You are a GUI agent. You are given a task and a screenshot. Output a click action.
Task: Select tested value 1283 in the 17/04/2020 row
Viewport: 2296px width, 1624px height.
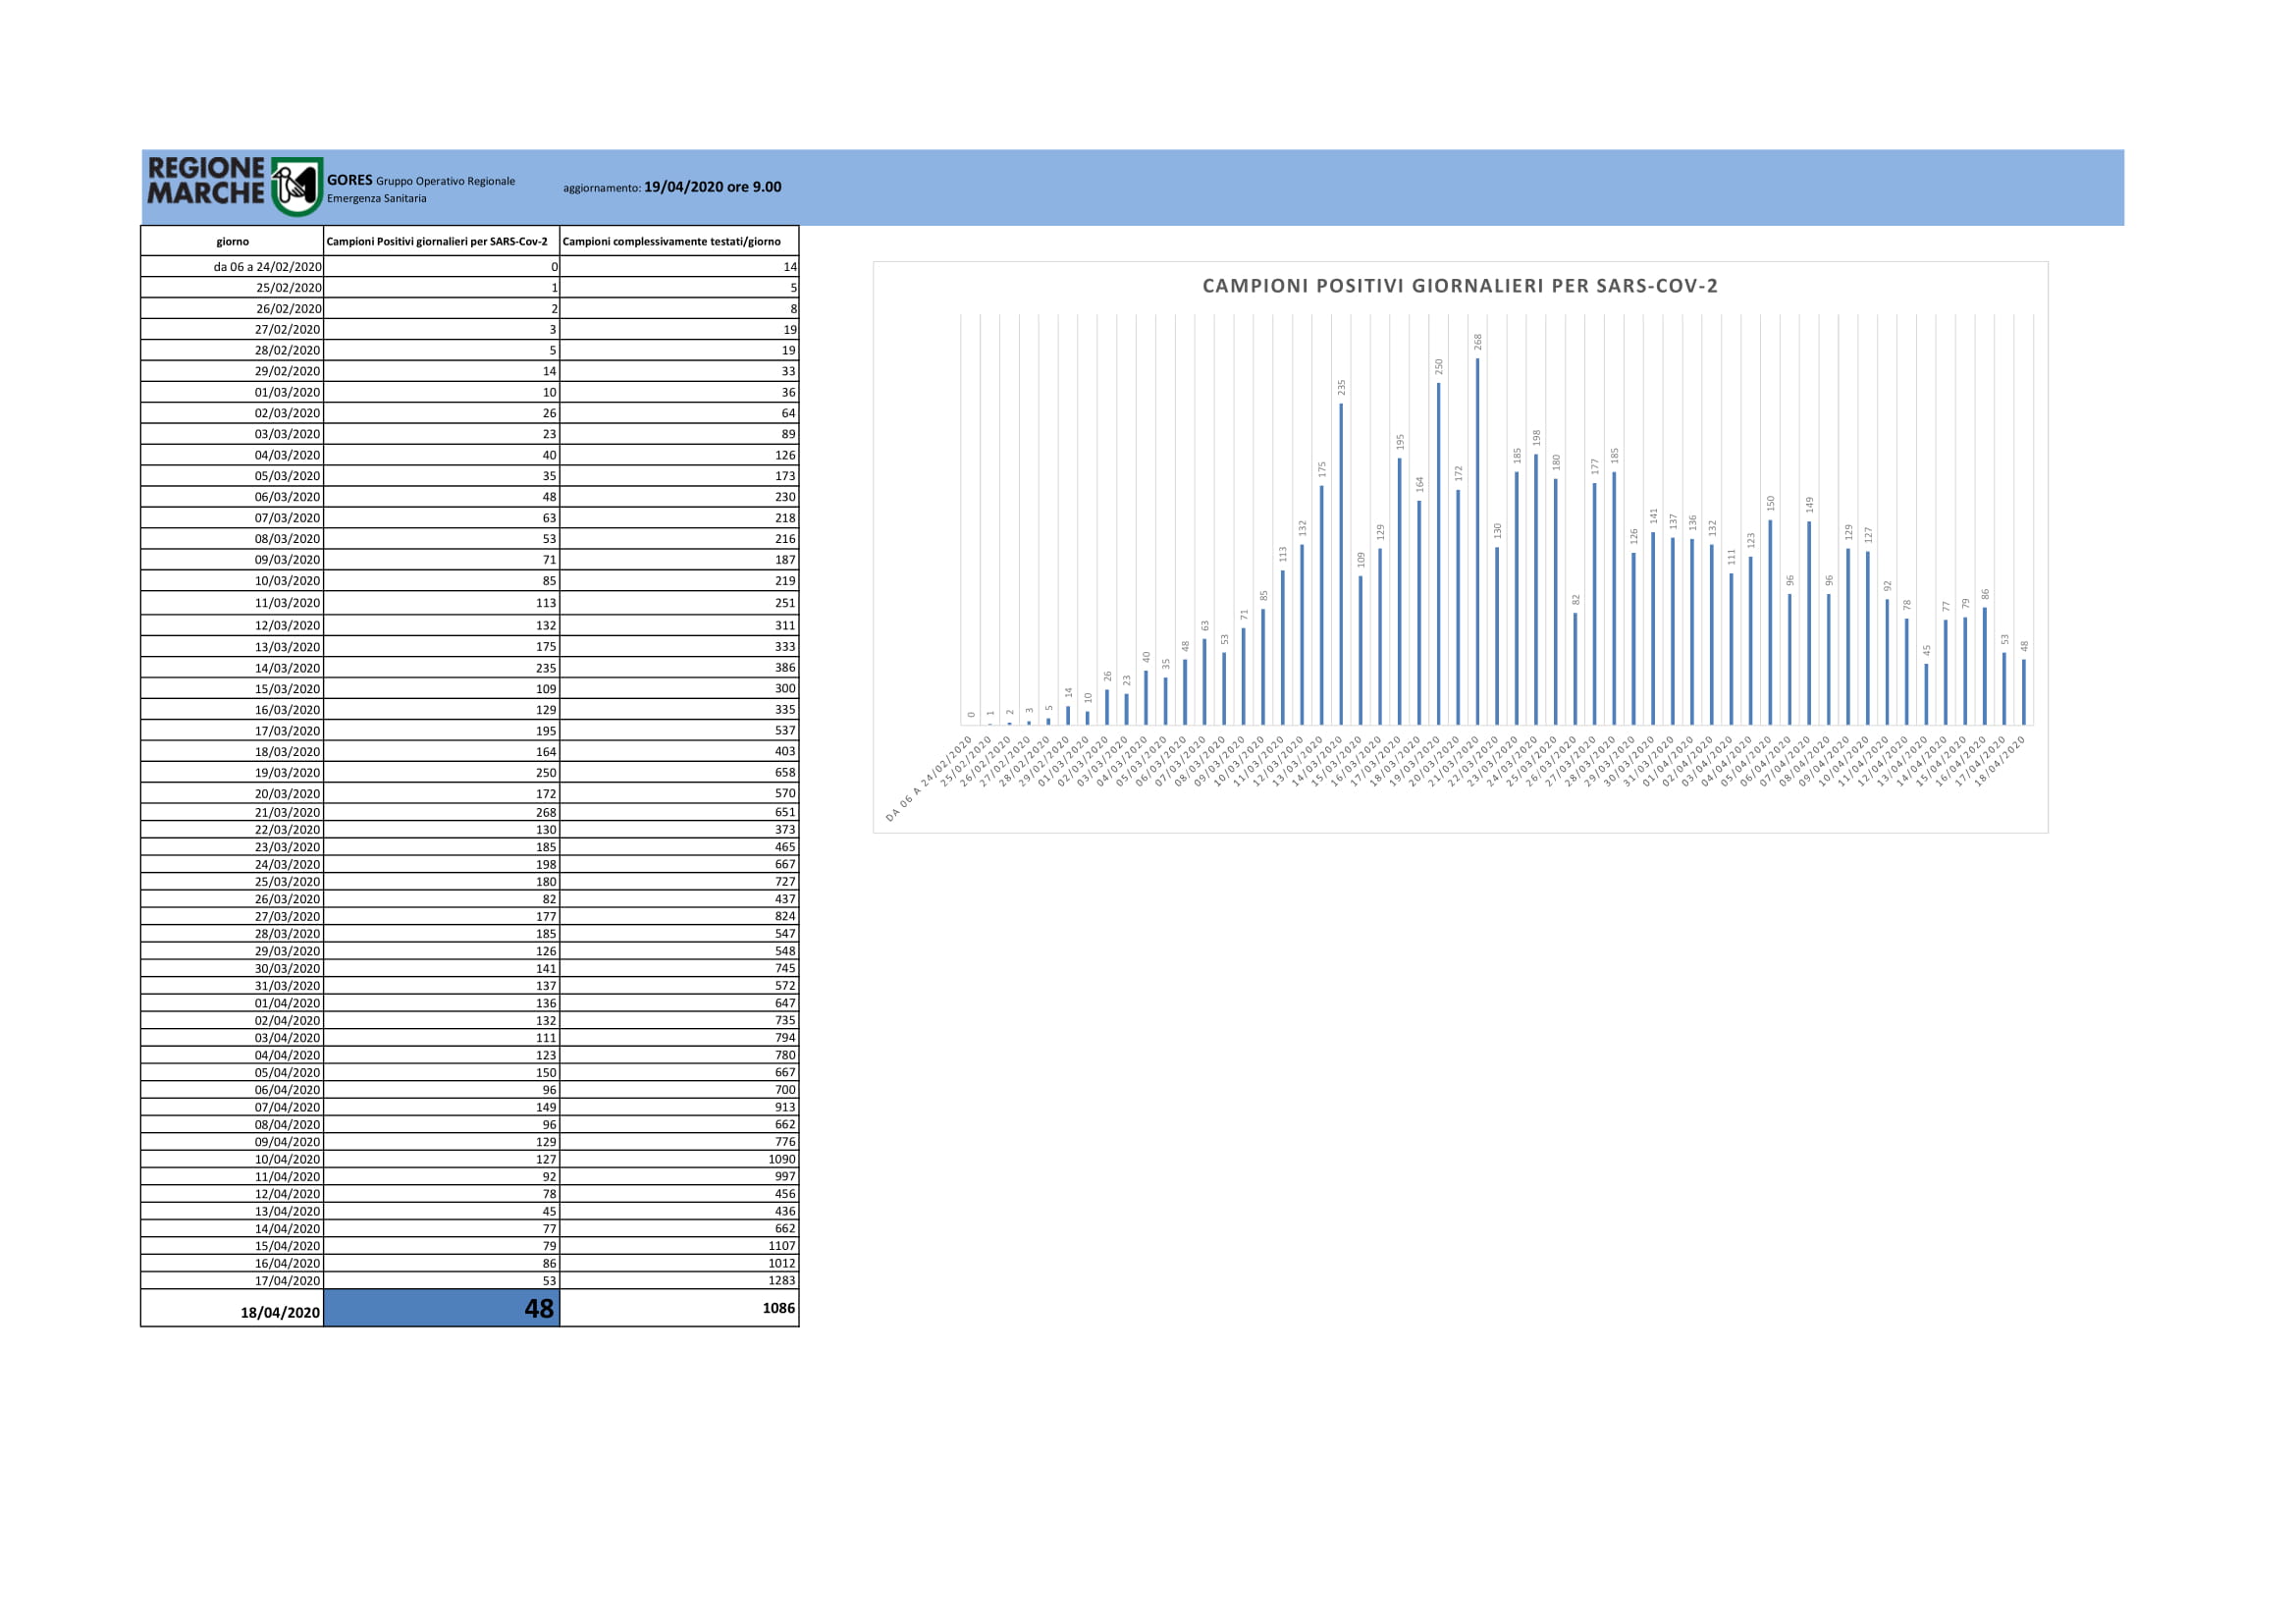click(x=679, y=1281)
